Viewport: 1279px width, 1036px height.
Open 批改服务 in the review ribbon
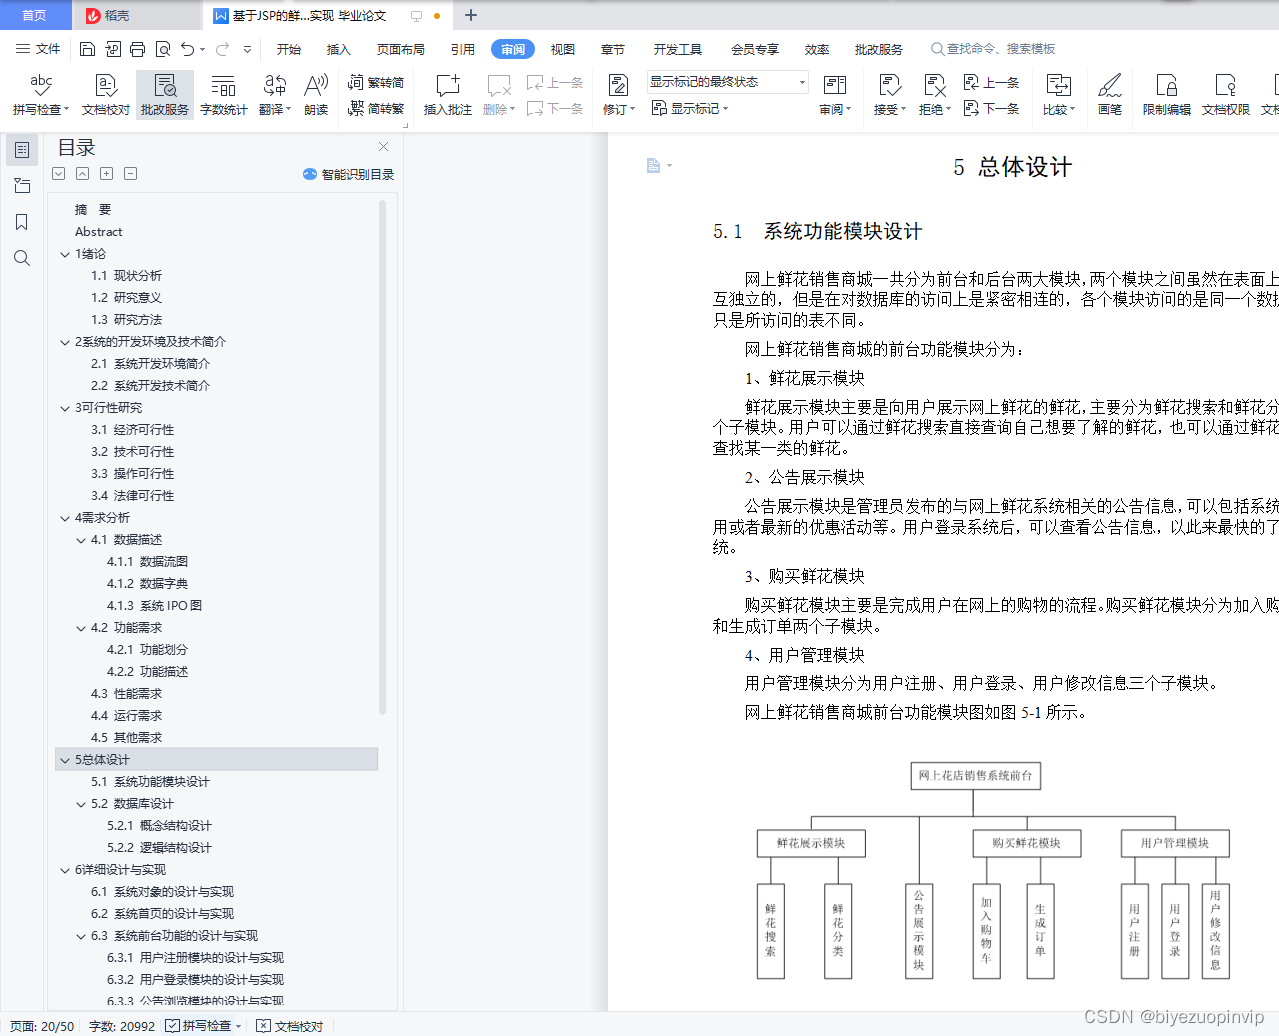(165, 94)
